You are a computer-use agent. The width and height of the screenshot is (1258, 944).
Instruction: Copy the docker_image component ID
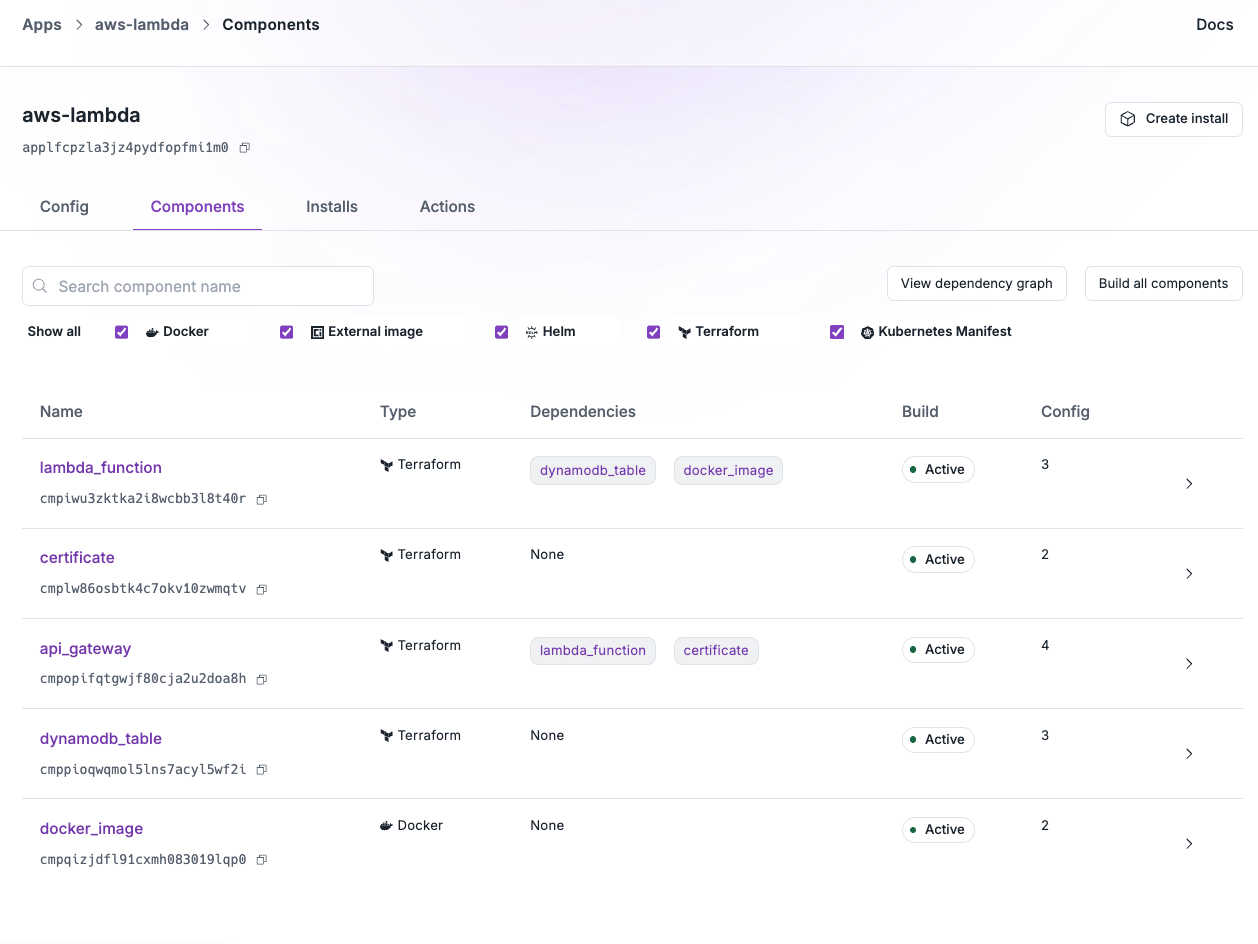261,860
